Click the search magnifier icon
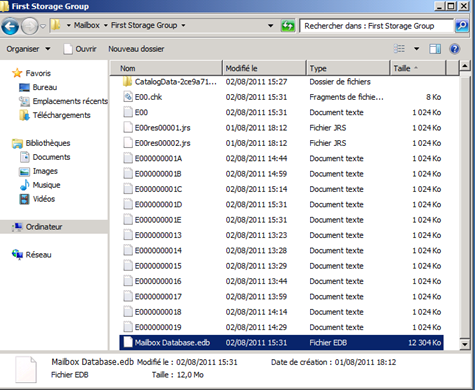Screen dimensions: 475x390 pos(462,26)
